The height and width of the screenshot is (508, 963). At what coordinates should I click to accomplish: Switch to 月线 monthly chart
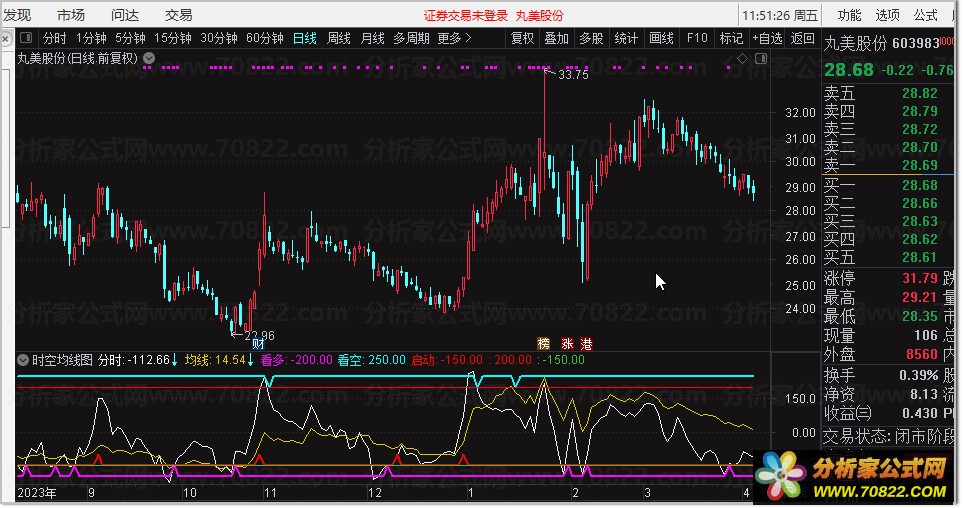point(372,38)
